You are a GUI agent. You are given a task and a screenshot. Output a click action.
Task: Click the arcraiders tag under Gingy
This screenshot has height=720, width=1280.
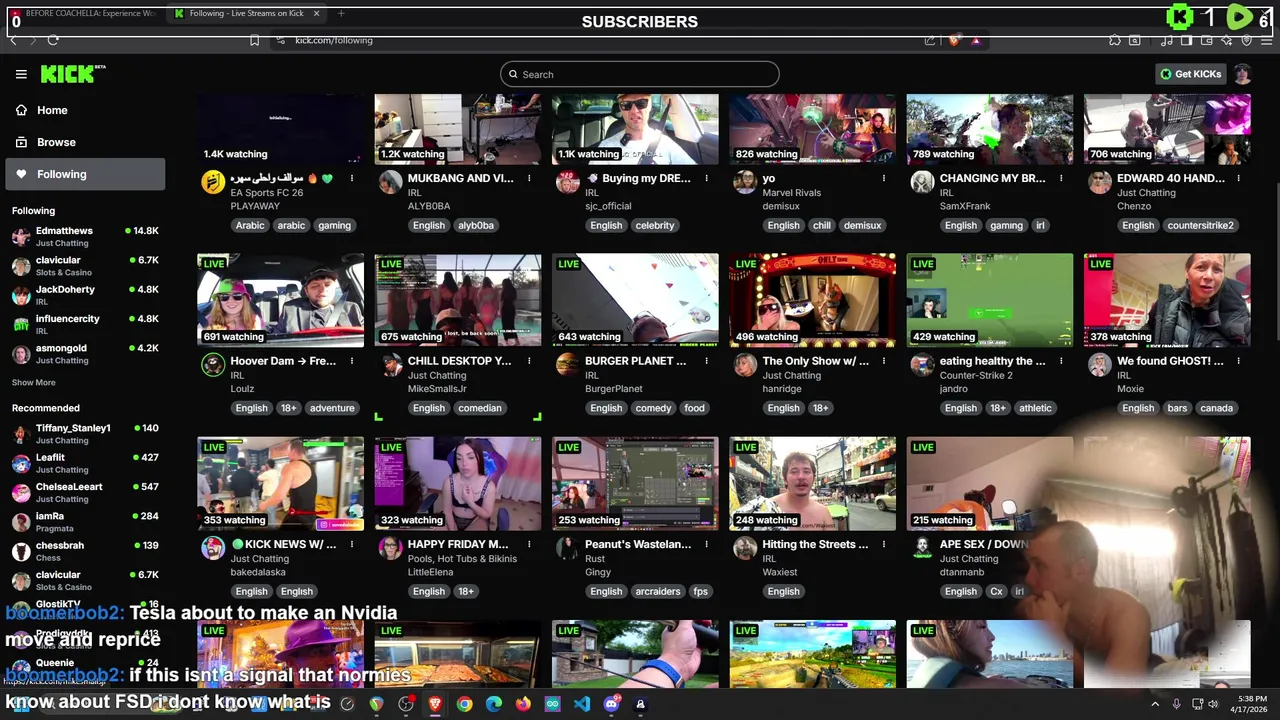coord(657,591)
